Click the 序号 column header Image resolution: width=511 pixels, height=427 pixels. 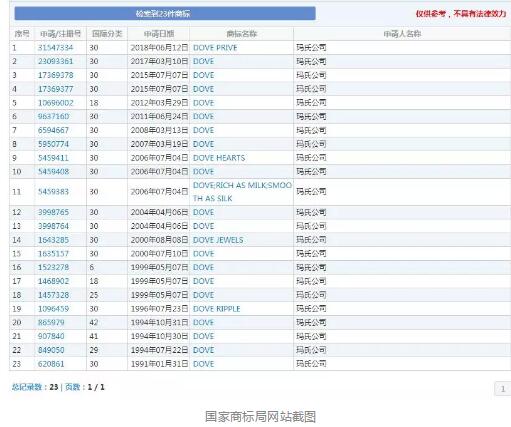pyautogui.click(x=22, y=34)
